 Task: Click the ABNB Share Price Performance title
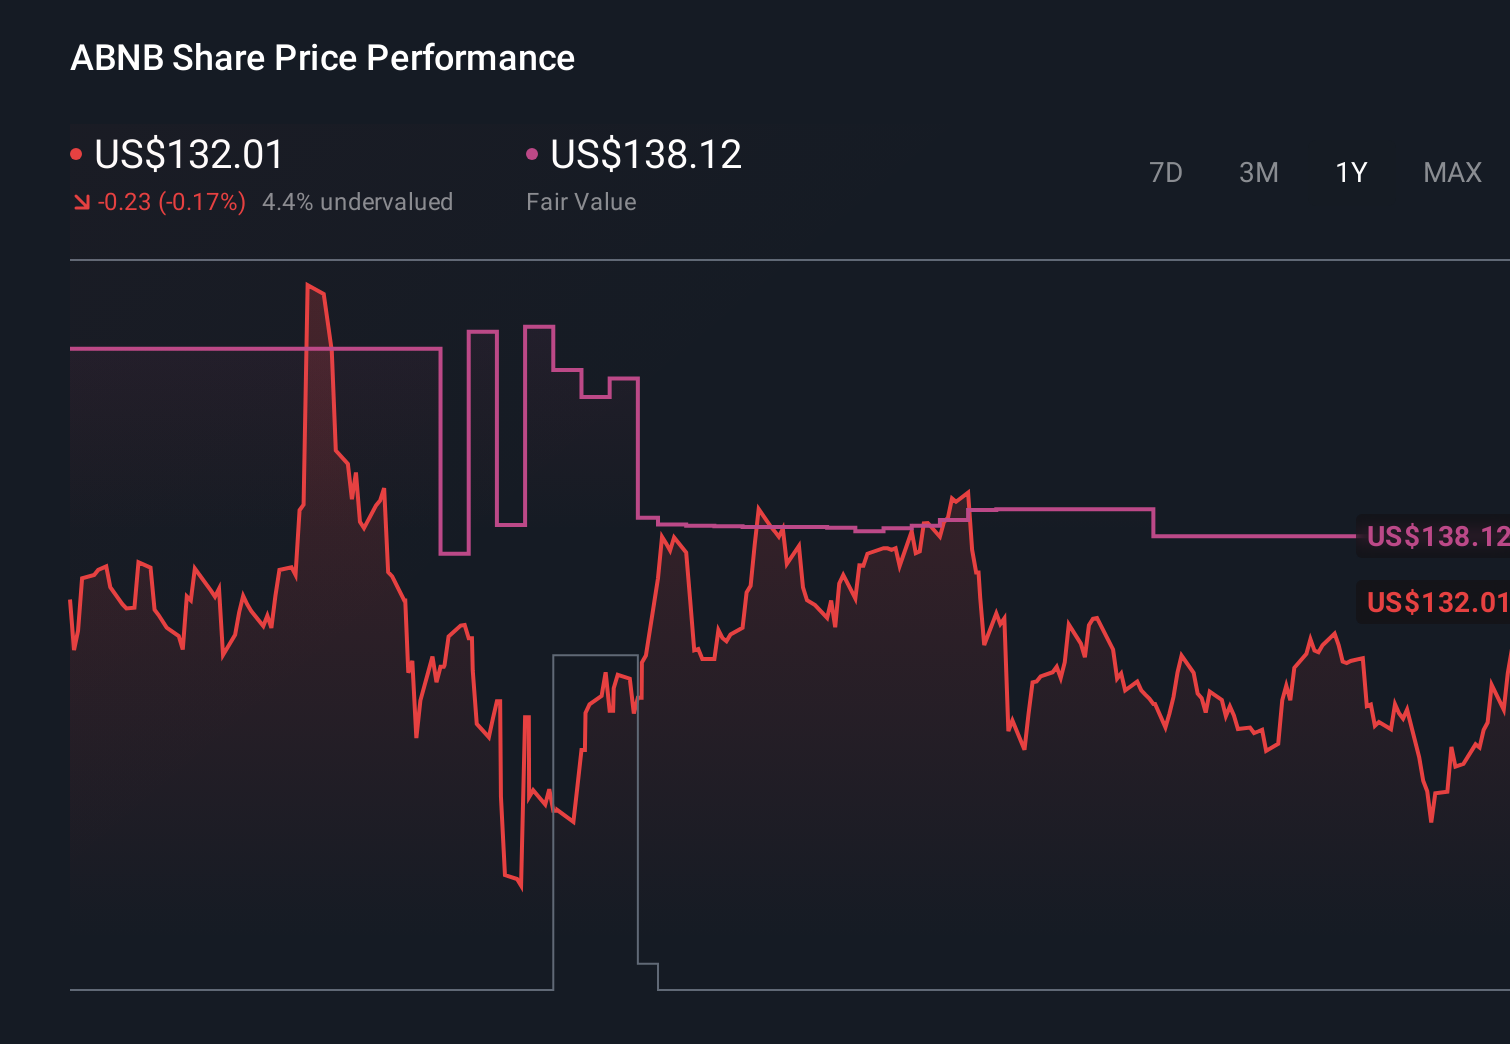322,58
